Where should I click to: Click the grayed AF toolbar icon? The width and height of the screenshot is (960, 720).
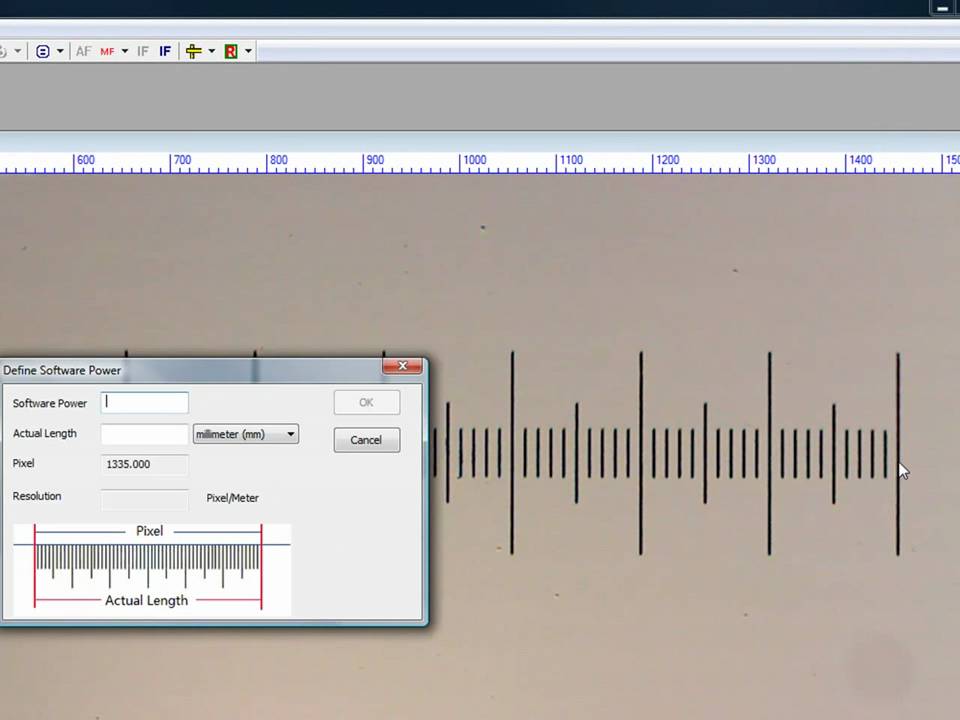[x=83, y=51]
